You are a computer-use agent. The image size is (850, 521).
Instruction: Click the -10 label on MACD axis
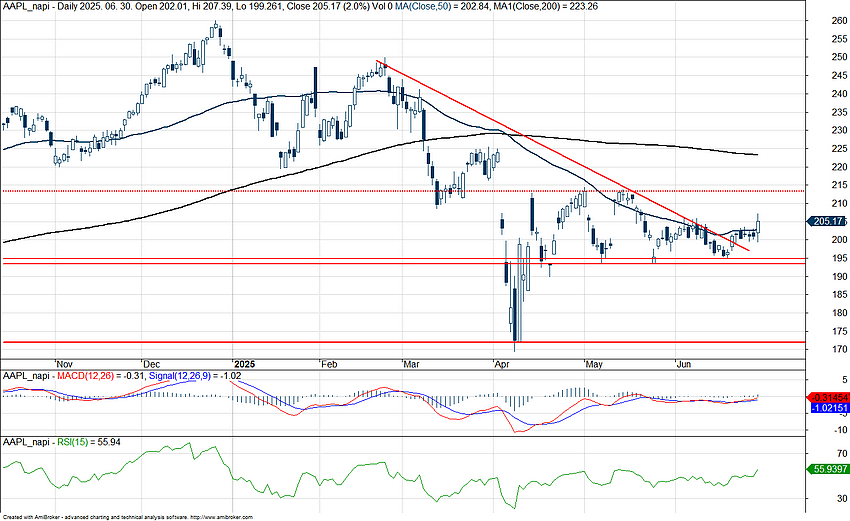pyautogui.click(x=840, y=430)
